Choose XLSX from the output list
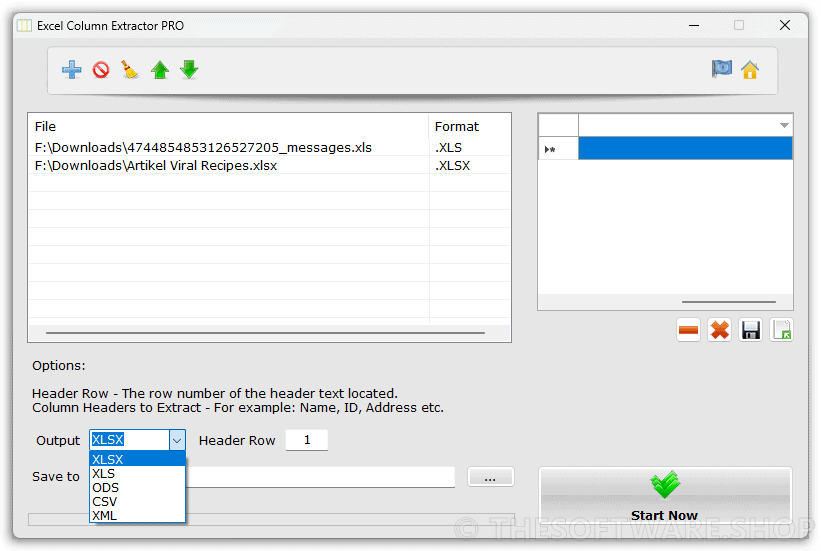Screen dimensions: 821x551 [x=137, y=459]
